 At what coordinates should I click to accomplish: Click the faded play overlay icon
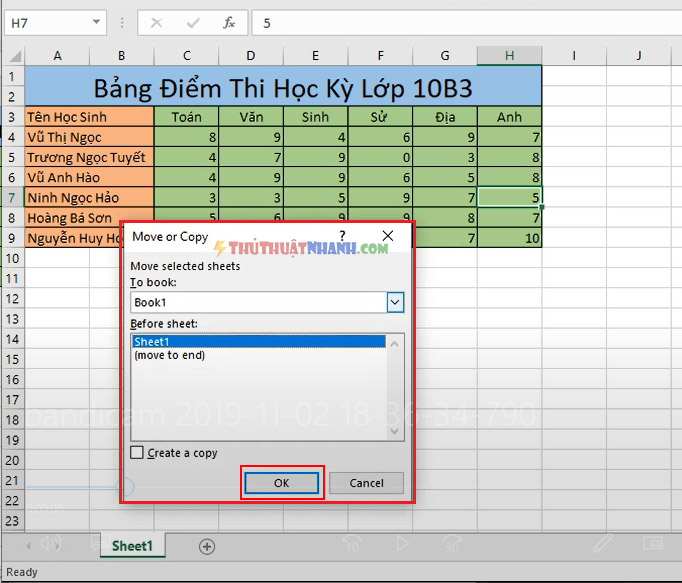402,543
